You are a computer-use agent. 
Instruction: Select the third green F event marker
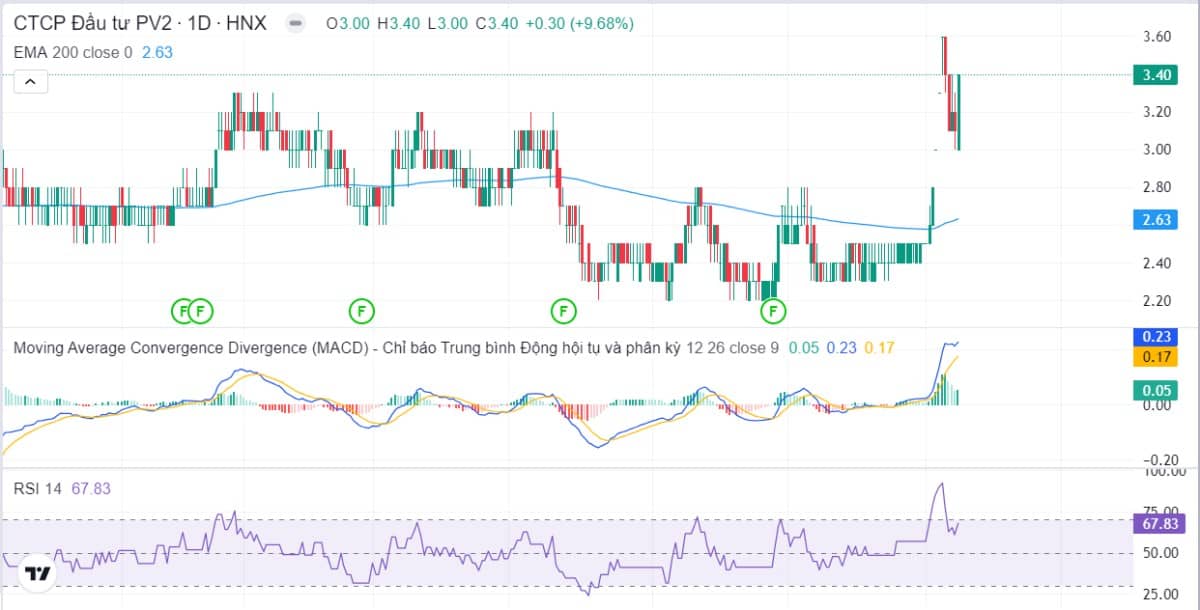click(361, 311)
